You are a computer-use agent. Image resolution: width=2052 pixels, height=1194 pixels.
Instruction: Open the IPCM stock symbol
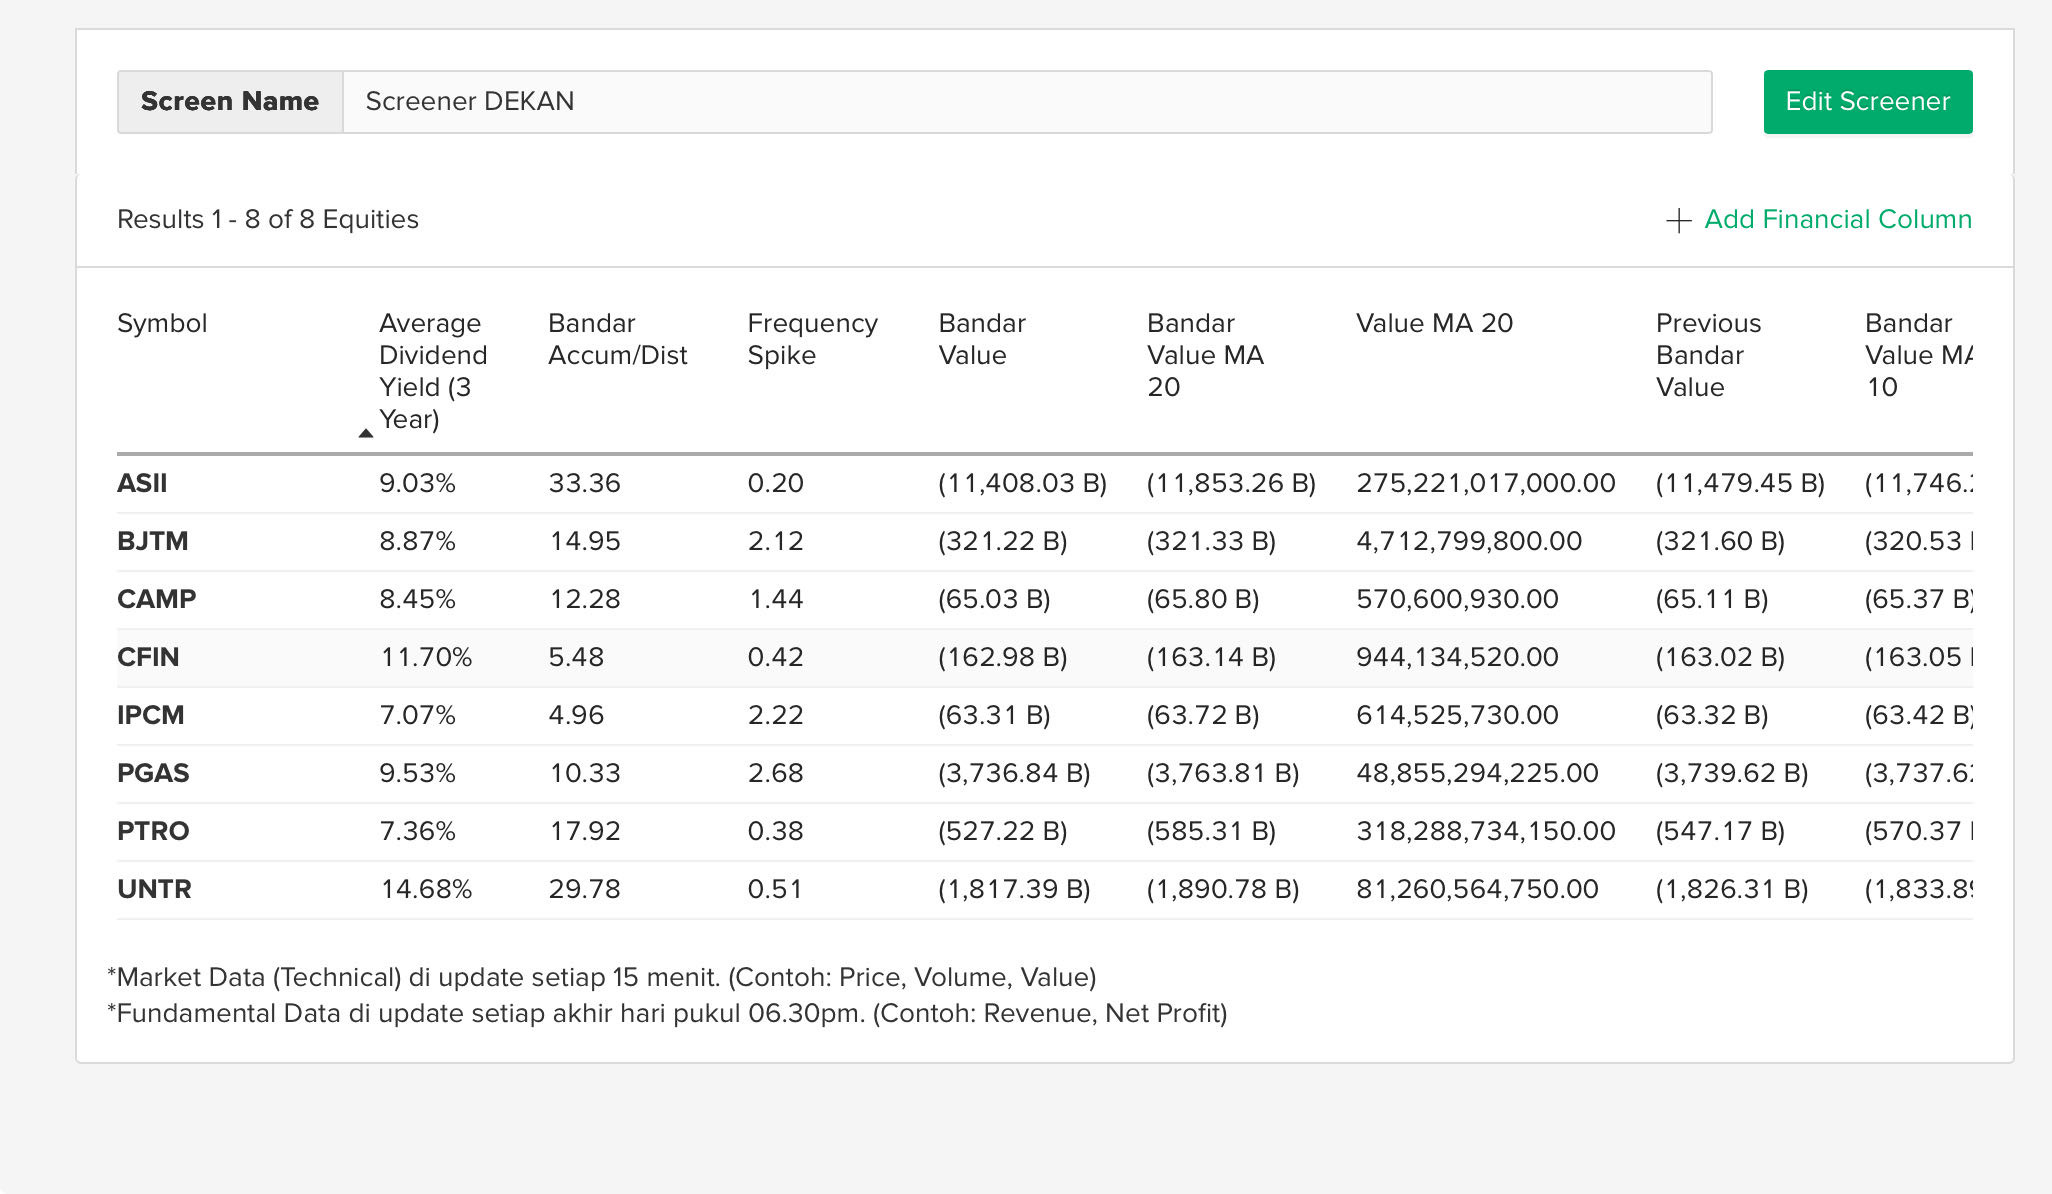(150, 715)
